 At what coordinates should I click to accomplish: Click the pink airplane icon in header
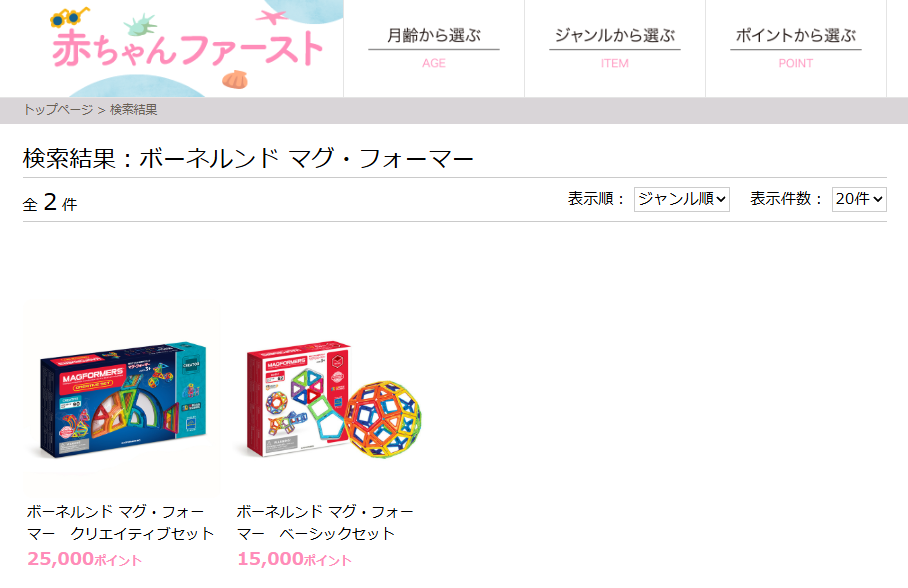tap(271, 17)
